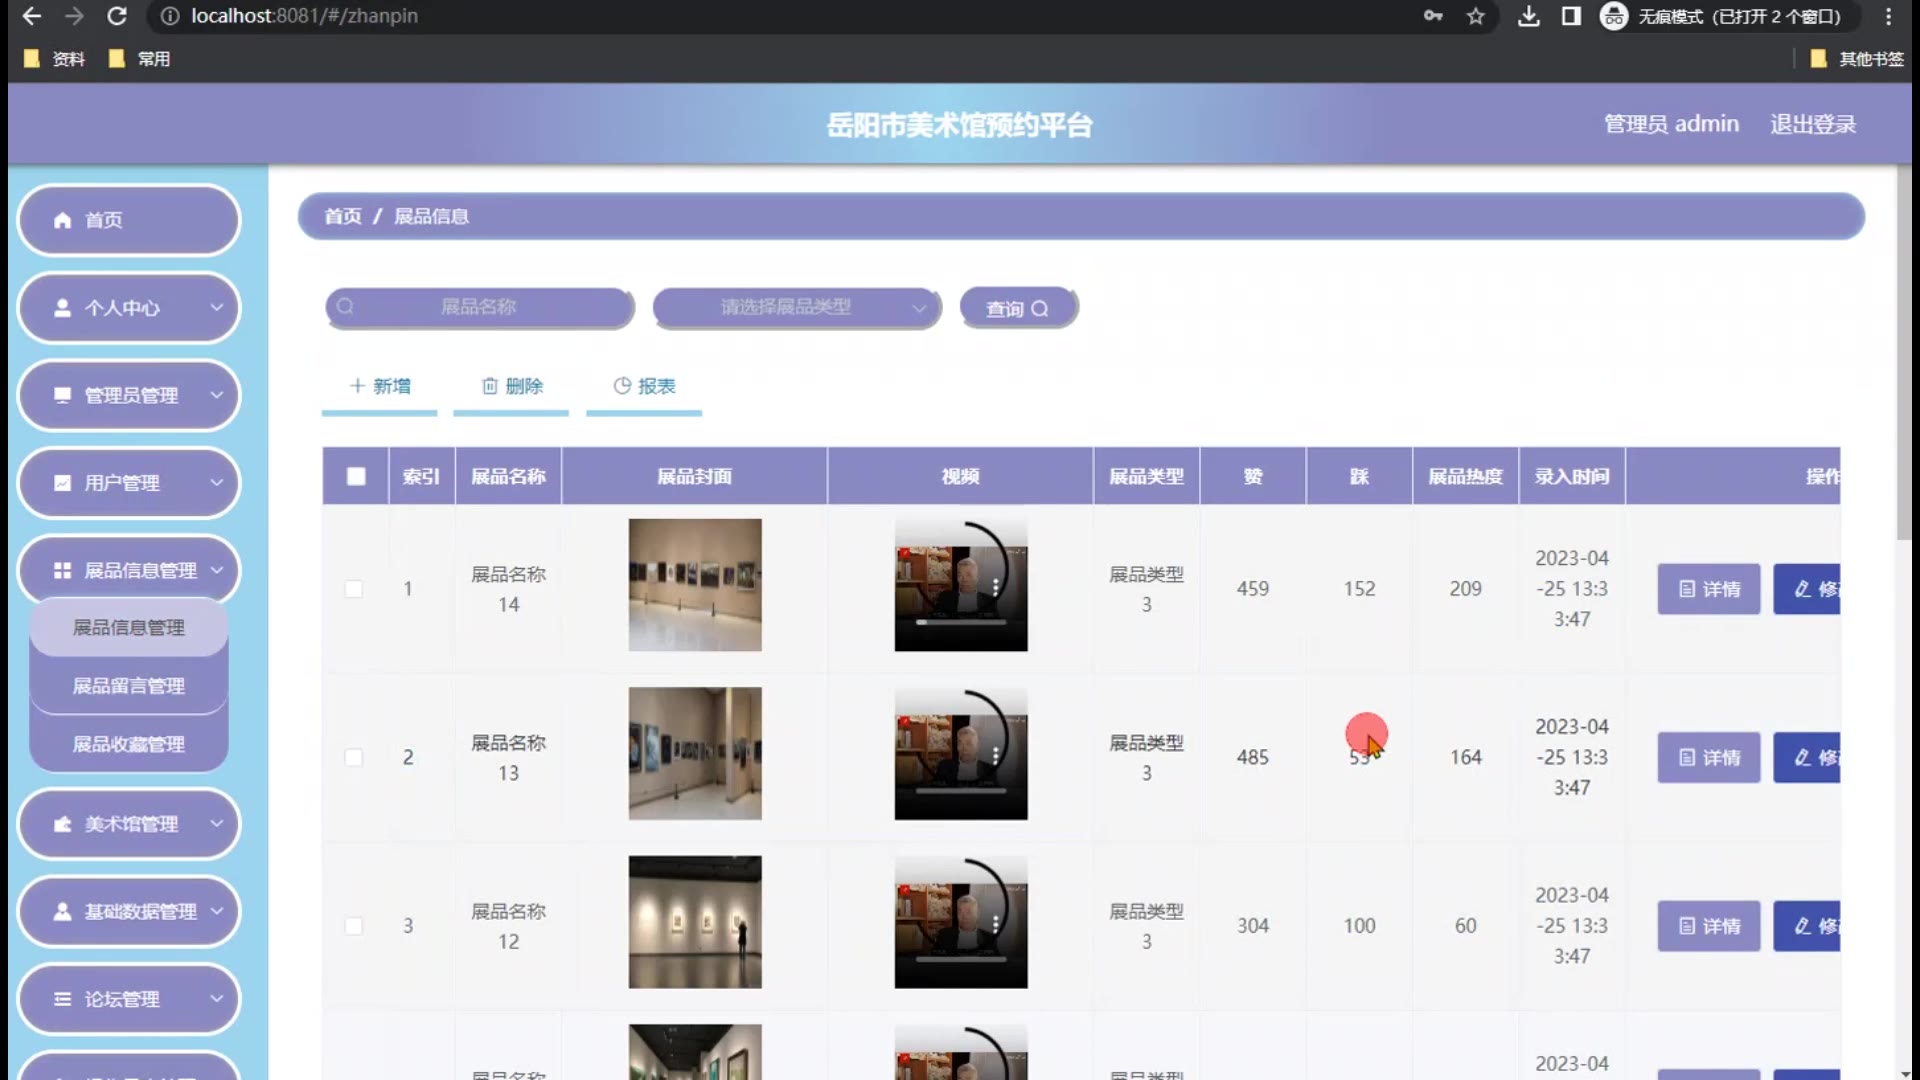
Task: Click 退出登录 link in header
Action: pos(1812,124)
